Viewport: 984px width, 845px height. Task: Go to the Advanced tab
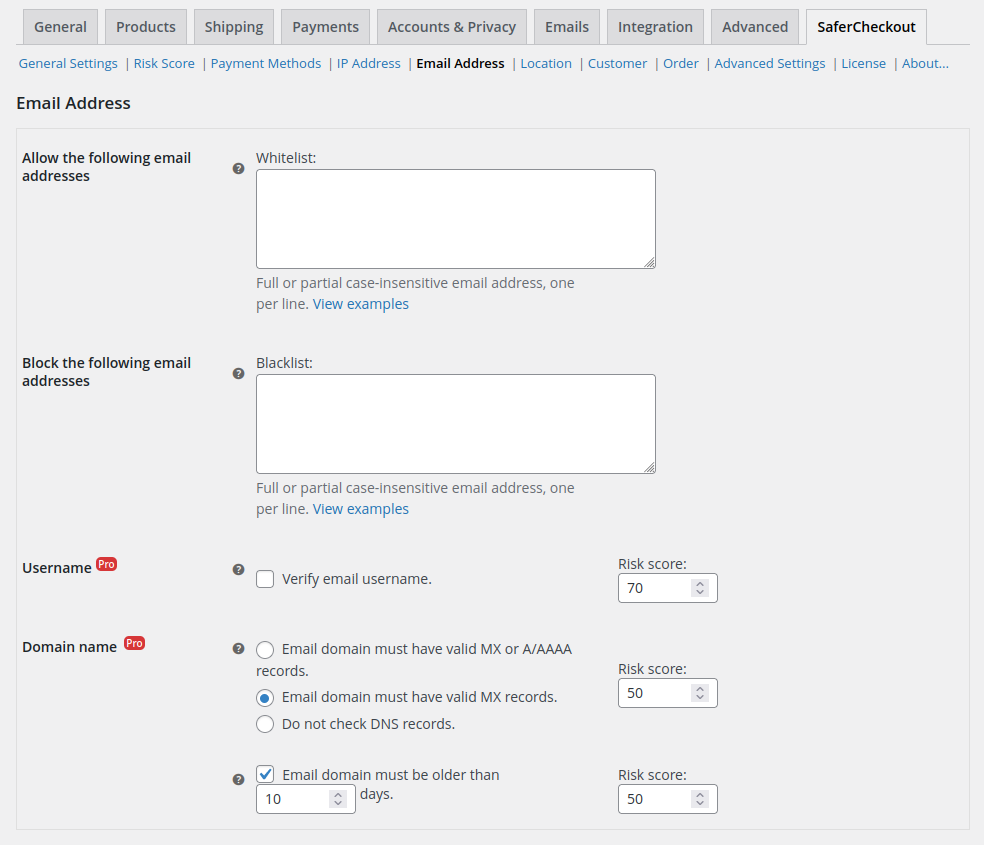[x=755, y=27]
